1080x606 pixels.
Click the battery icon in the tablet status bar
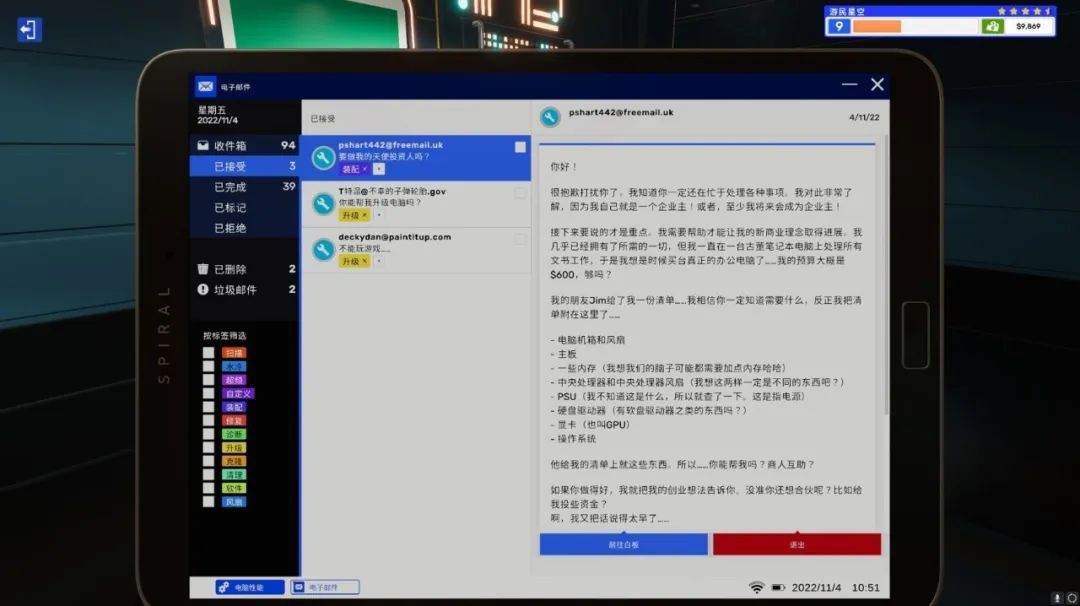coord(778,587)
